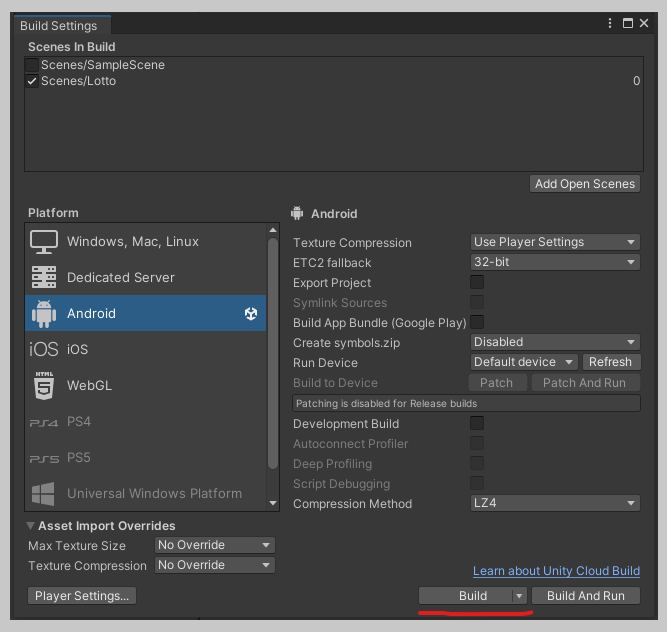Click the Patch button

pos(497,383)
